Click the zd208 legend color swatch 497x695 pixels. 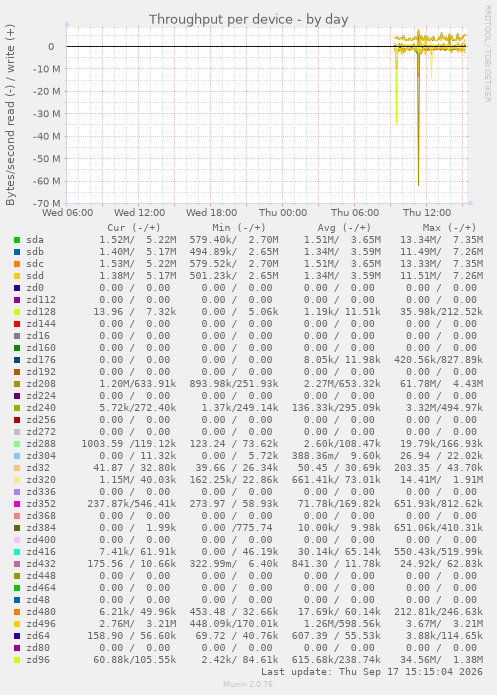point(17,384)
